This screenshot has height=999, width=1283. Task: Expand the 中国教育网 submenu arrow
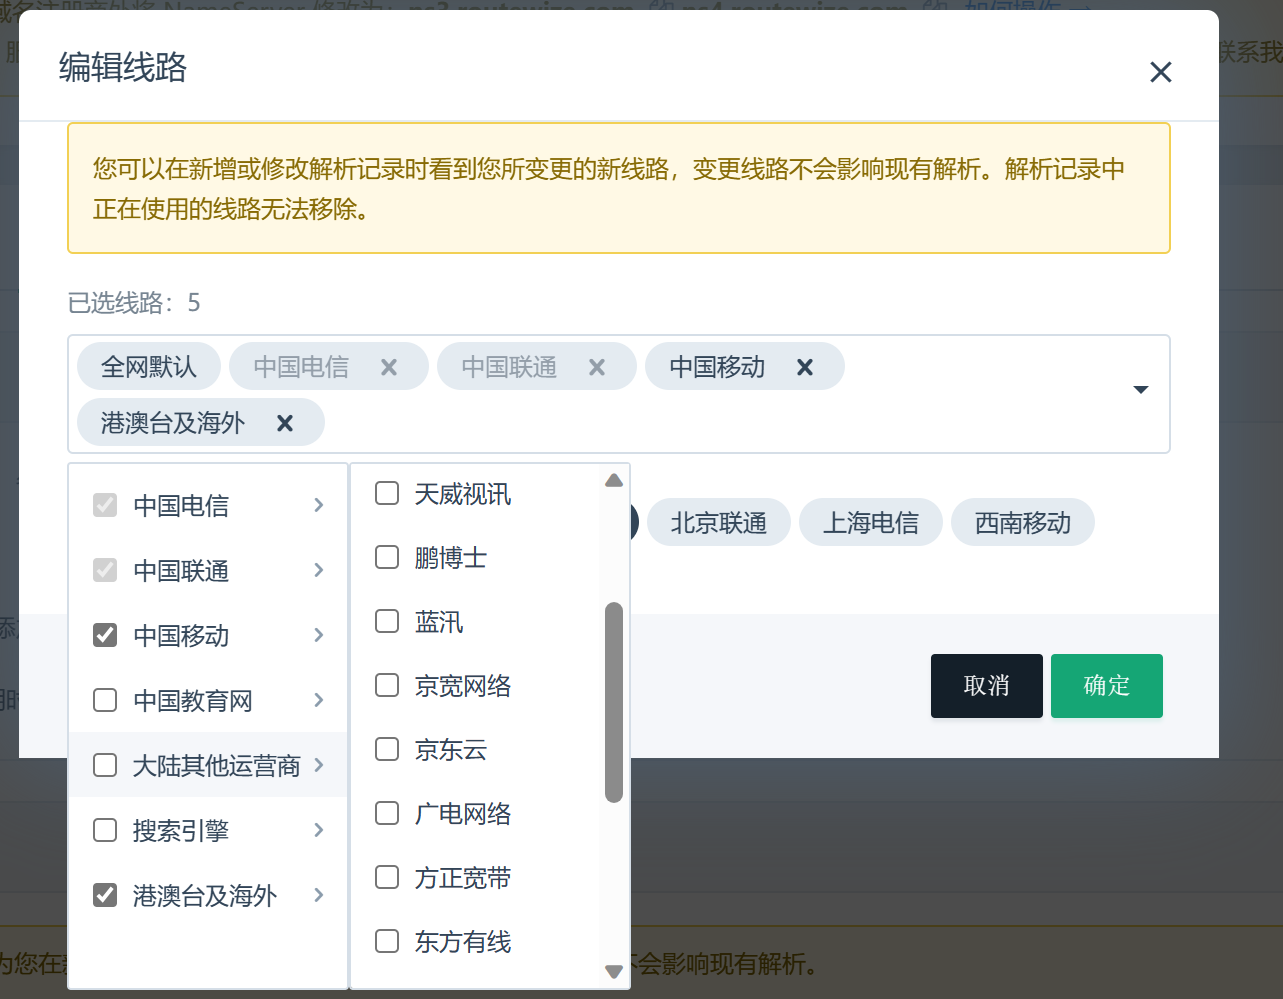(319, 699)
